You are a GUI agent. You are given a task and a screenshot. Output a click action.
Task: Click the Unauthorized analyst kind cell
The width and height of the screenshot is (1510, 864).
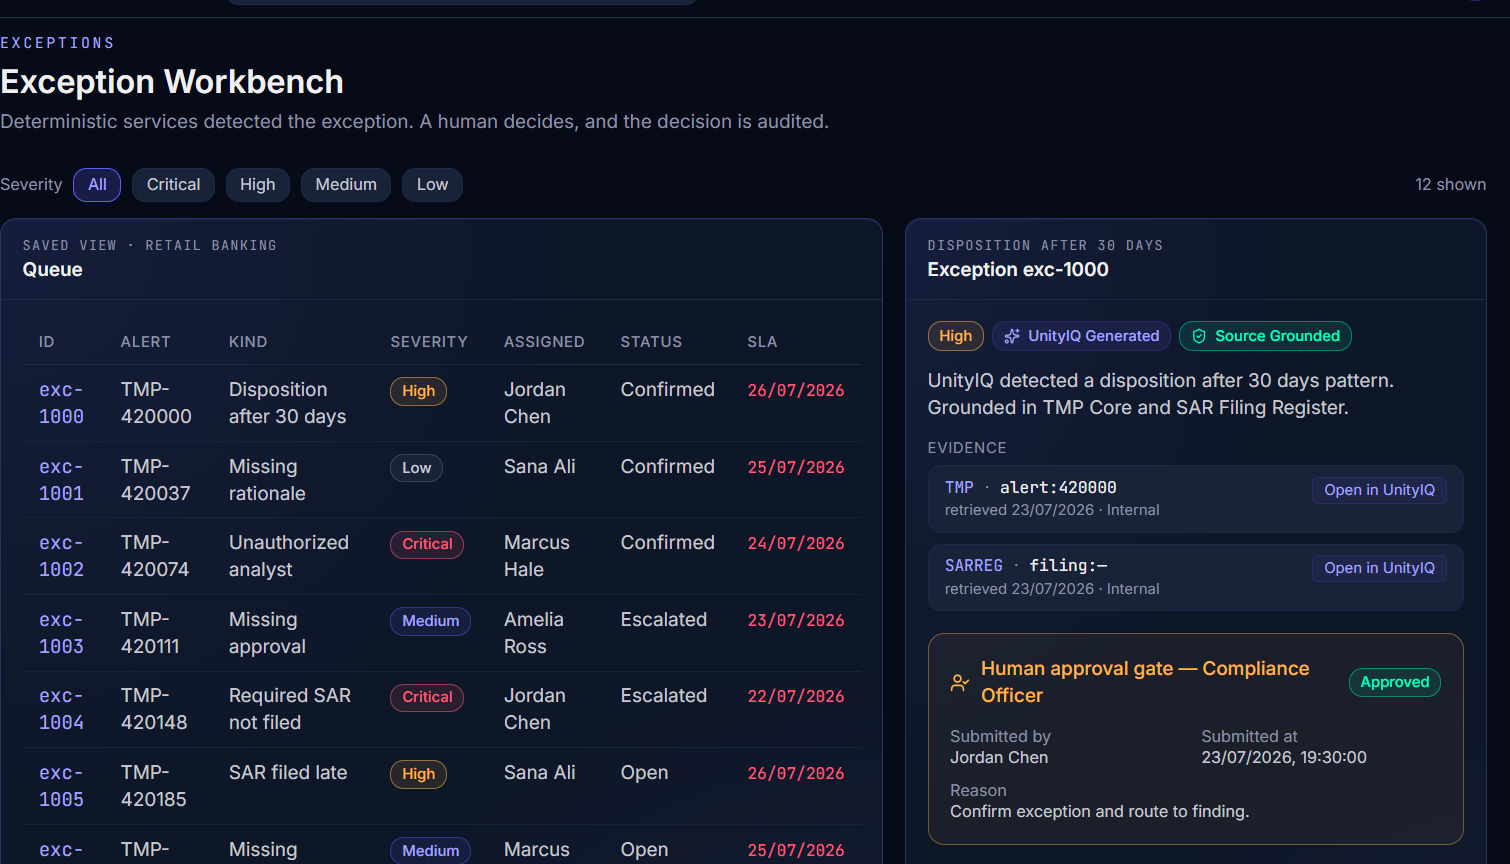tap(289, 556)
